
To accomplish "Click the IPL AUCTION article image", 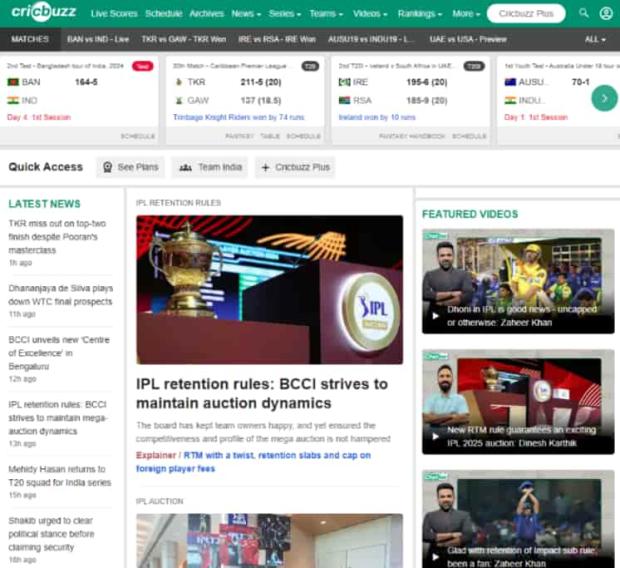I will coord(270,541).
